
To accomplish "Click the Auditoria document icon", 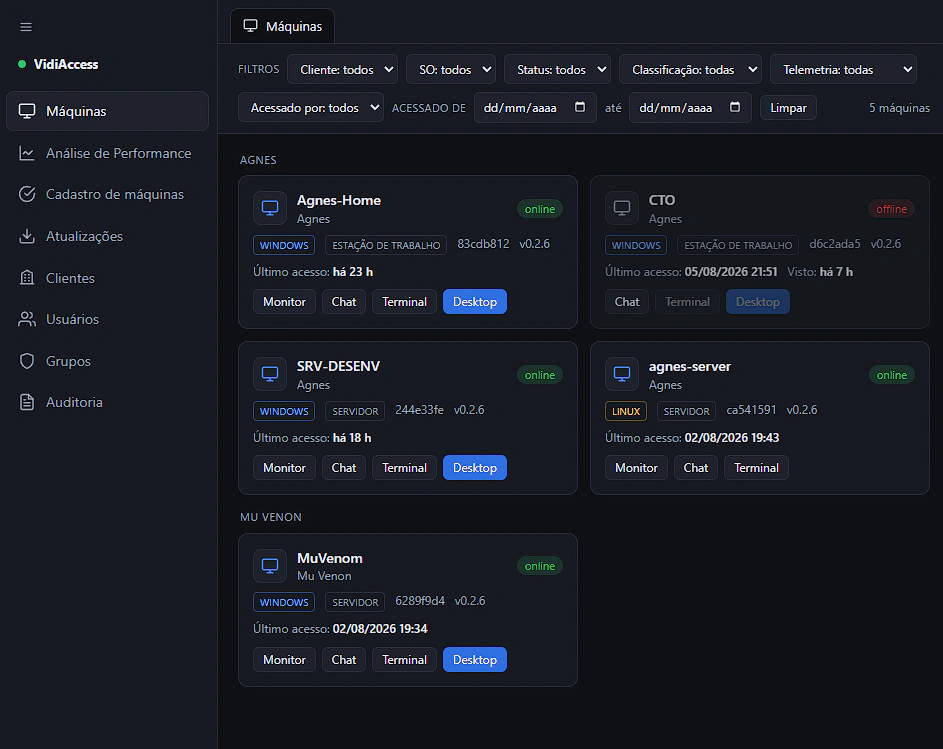I will tap(26, 402).
